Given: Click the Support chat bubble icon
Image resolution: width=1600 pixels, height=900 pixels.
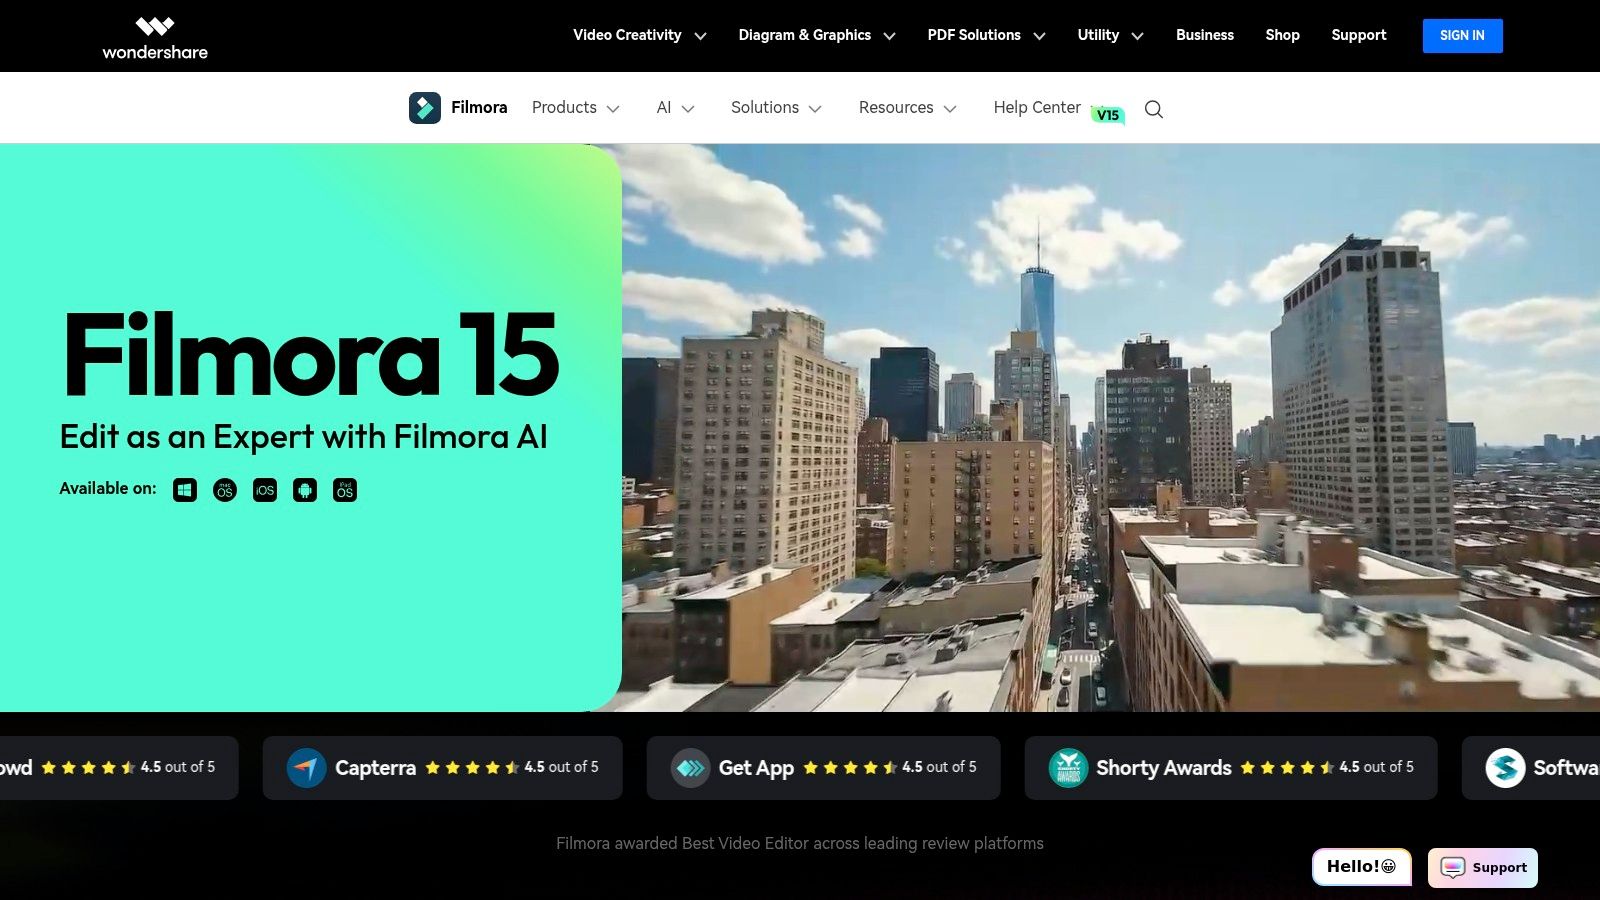Looking at the screenshot, I should (1453, 868).
